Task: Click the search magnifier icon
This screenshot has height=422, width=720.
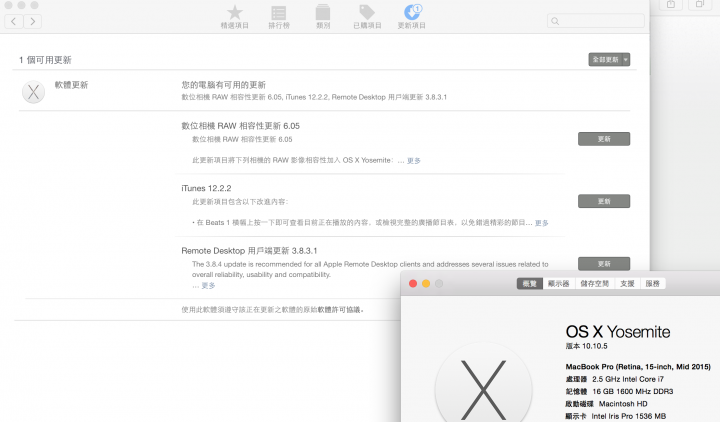Action: pyautogui.click(x=555, y=21)
